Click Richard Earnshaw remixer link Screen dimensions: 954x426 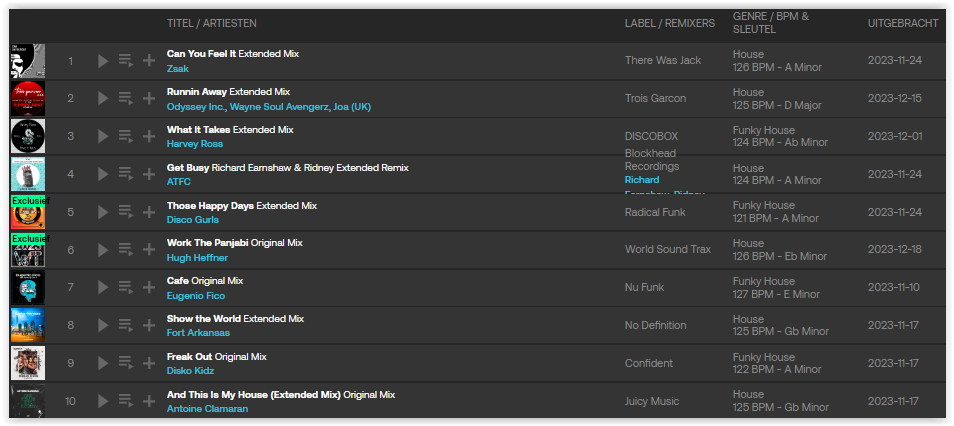(642, 180)
